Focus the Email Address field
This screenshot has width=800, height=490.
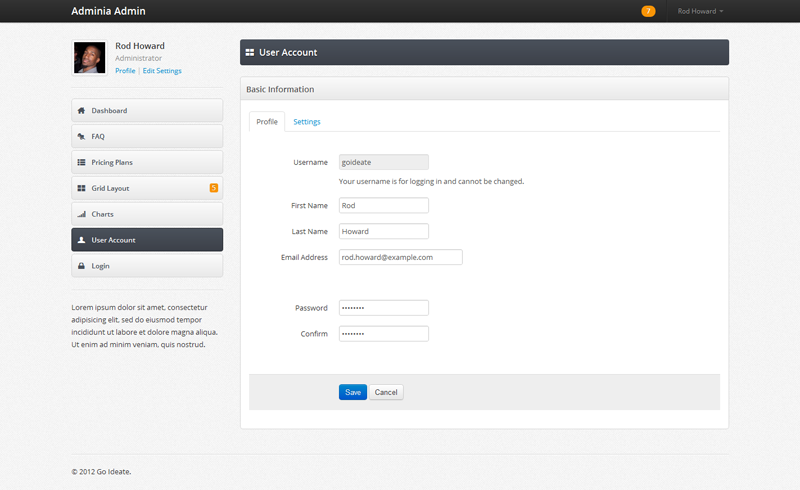(401, 257)
